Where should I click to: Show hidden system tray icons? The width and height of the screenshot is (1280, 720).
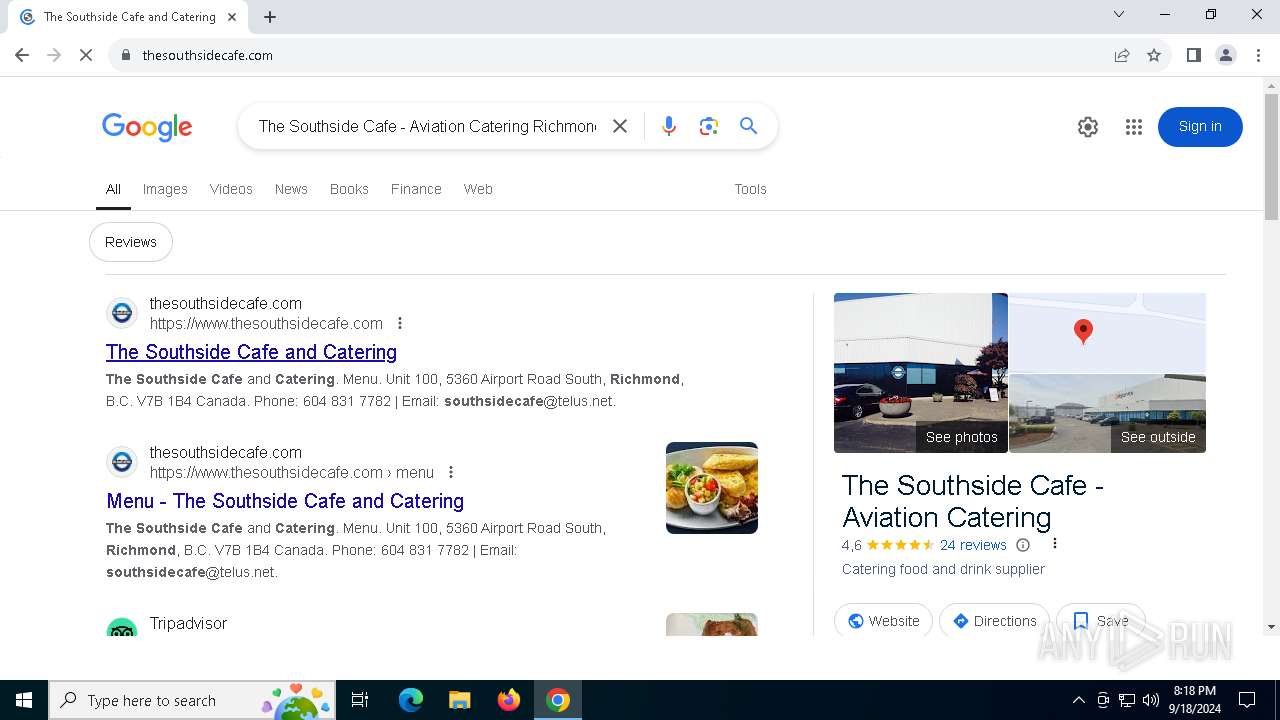(x=1078, y=700)
